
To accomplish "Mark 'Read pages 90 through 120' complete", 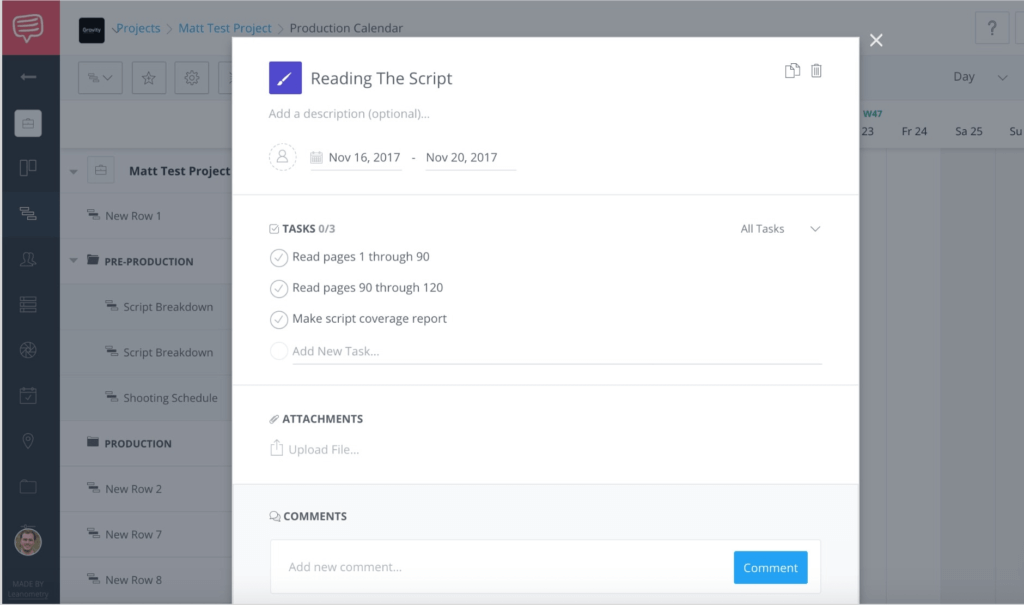I will [x=279, y=289].
